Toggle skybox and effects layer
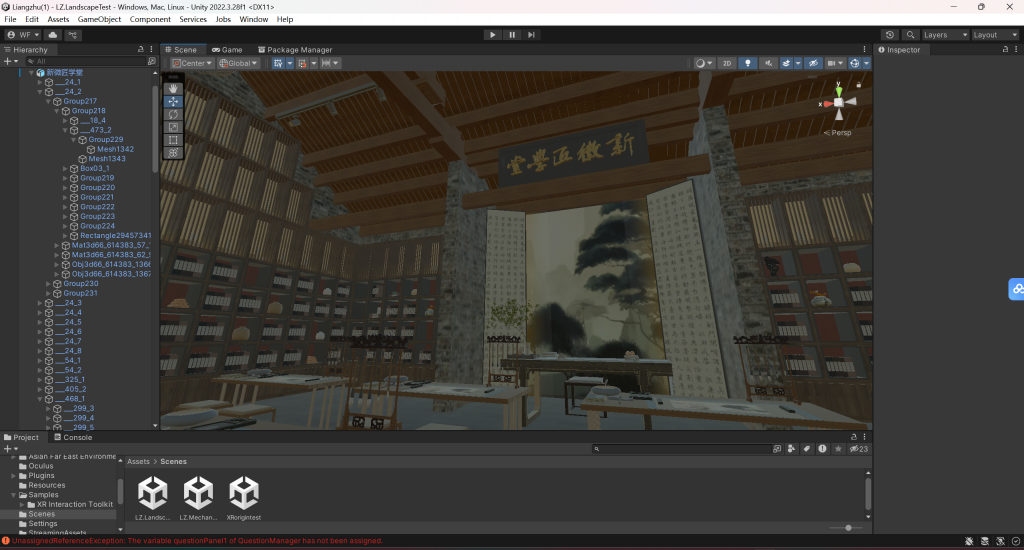The image size is (1024, 550). tap(786, 63)
